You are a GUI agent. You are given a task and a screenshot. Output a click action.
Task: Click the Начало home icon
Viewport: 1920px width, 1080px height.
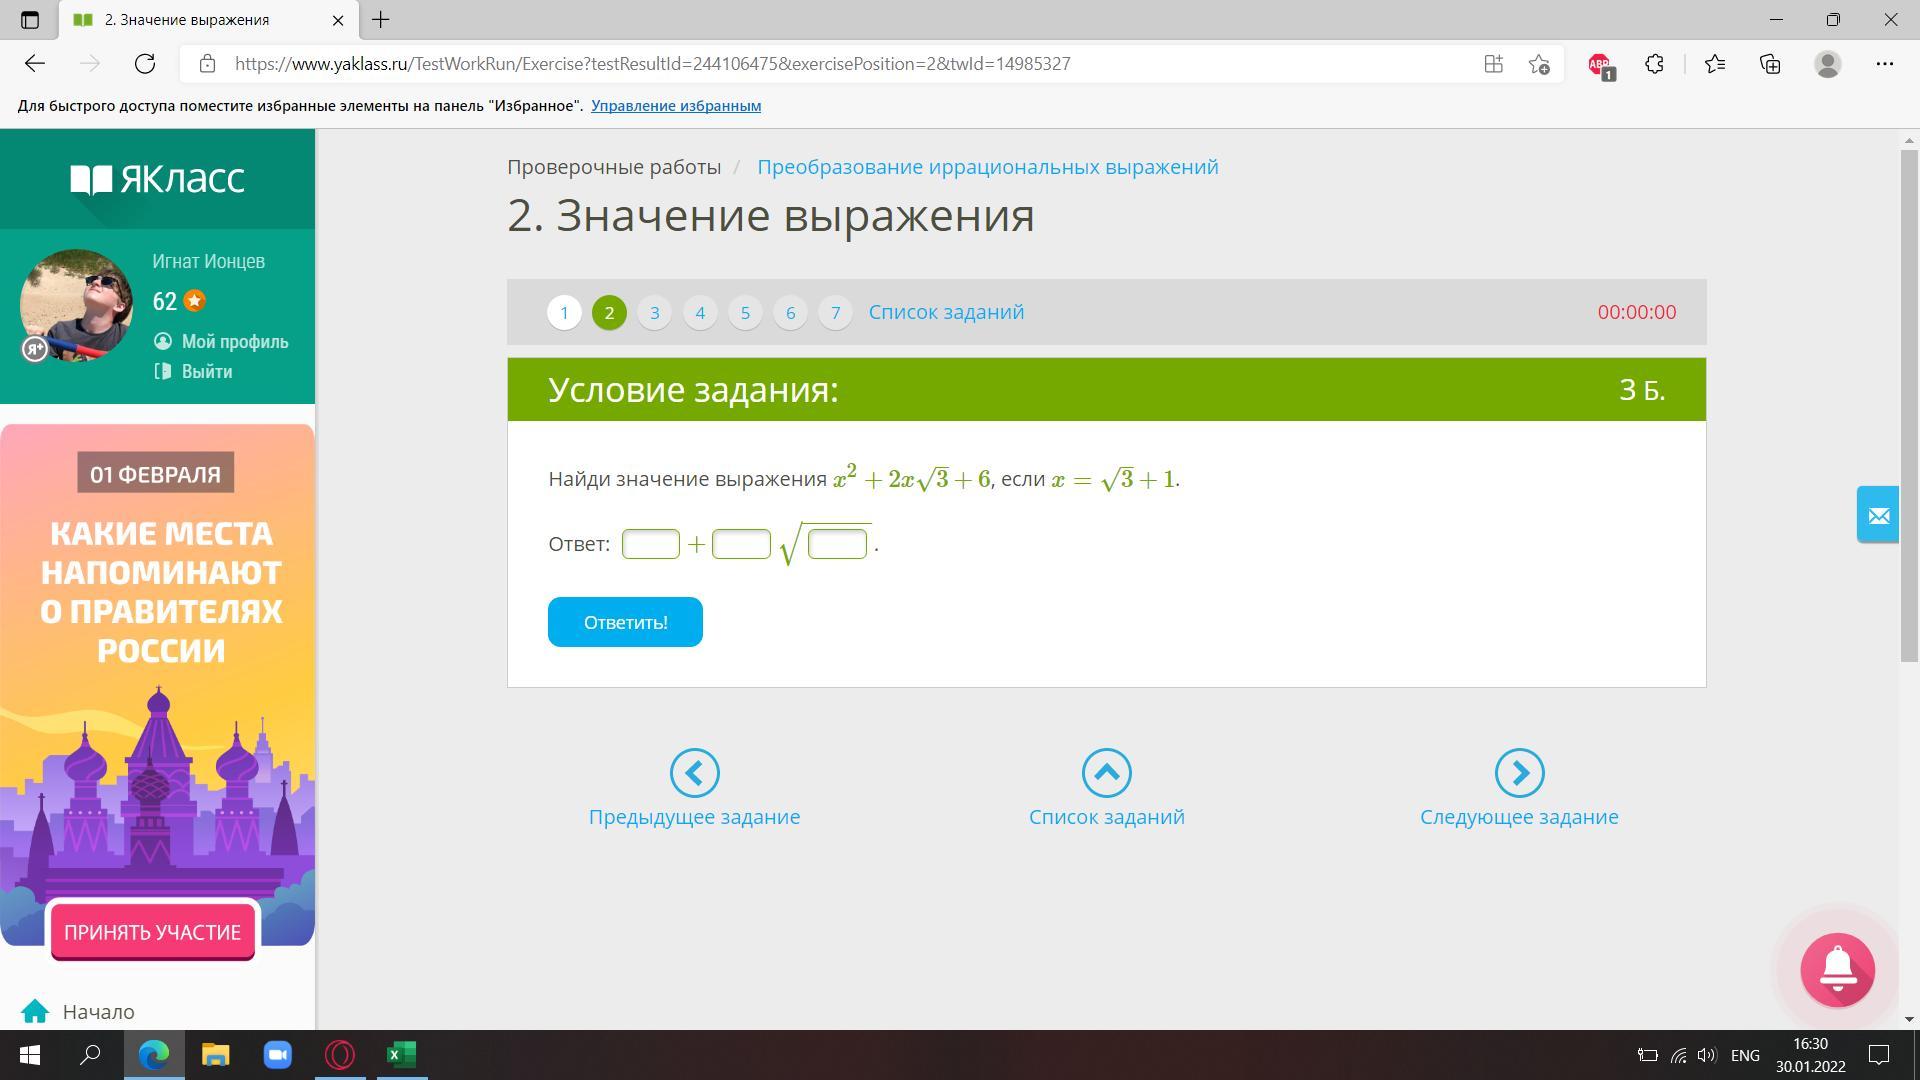[x=35, y=1011]
